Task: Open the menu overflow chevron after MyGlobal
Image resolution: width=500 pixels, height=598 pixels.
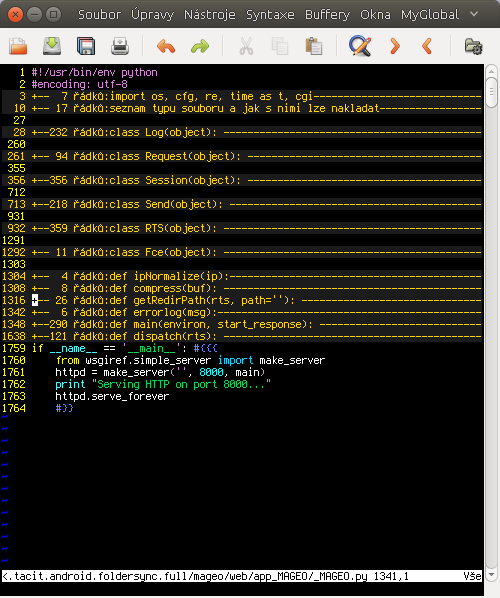Action: 474,14
